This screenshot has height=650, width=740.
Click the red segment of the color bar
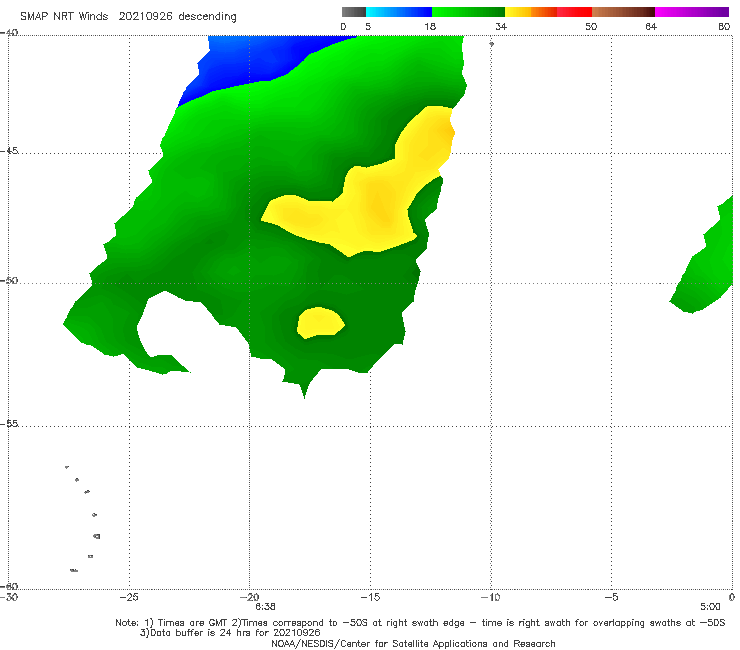coord(574,12)
